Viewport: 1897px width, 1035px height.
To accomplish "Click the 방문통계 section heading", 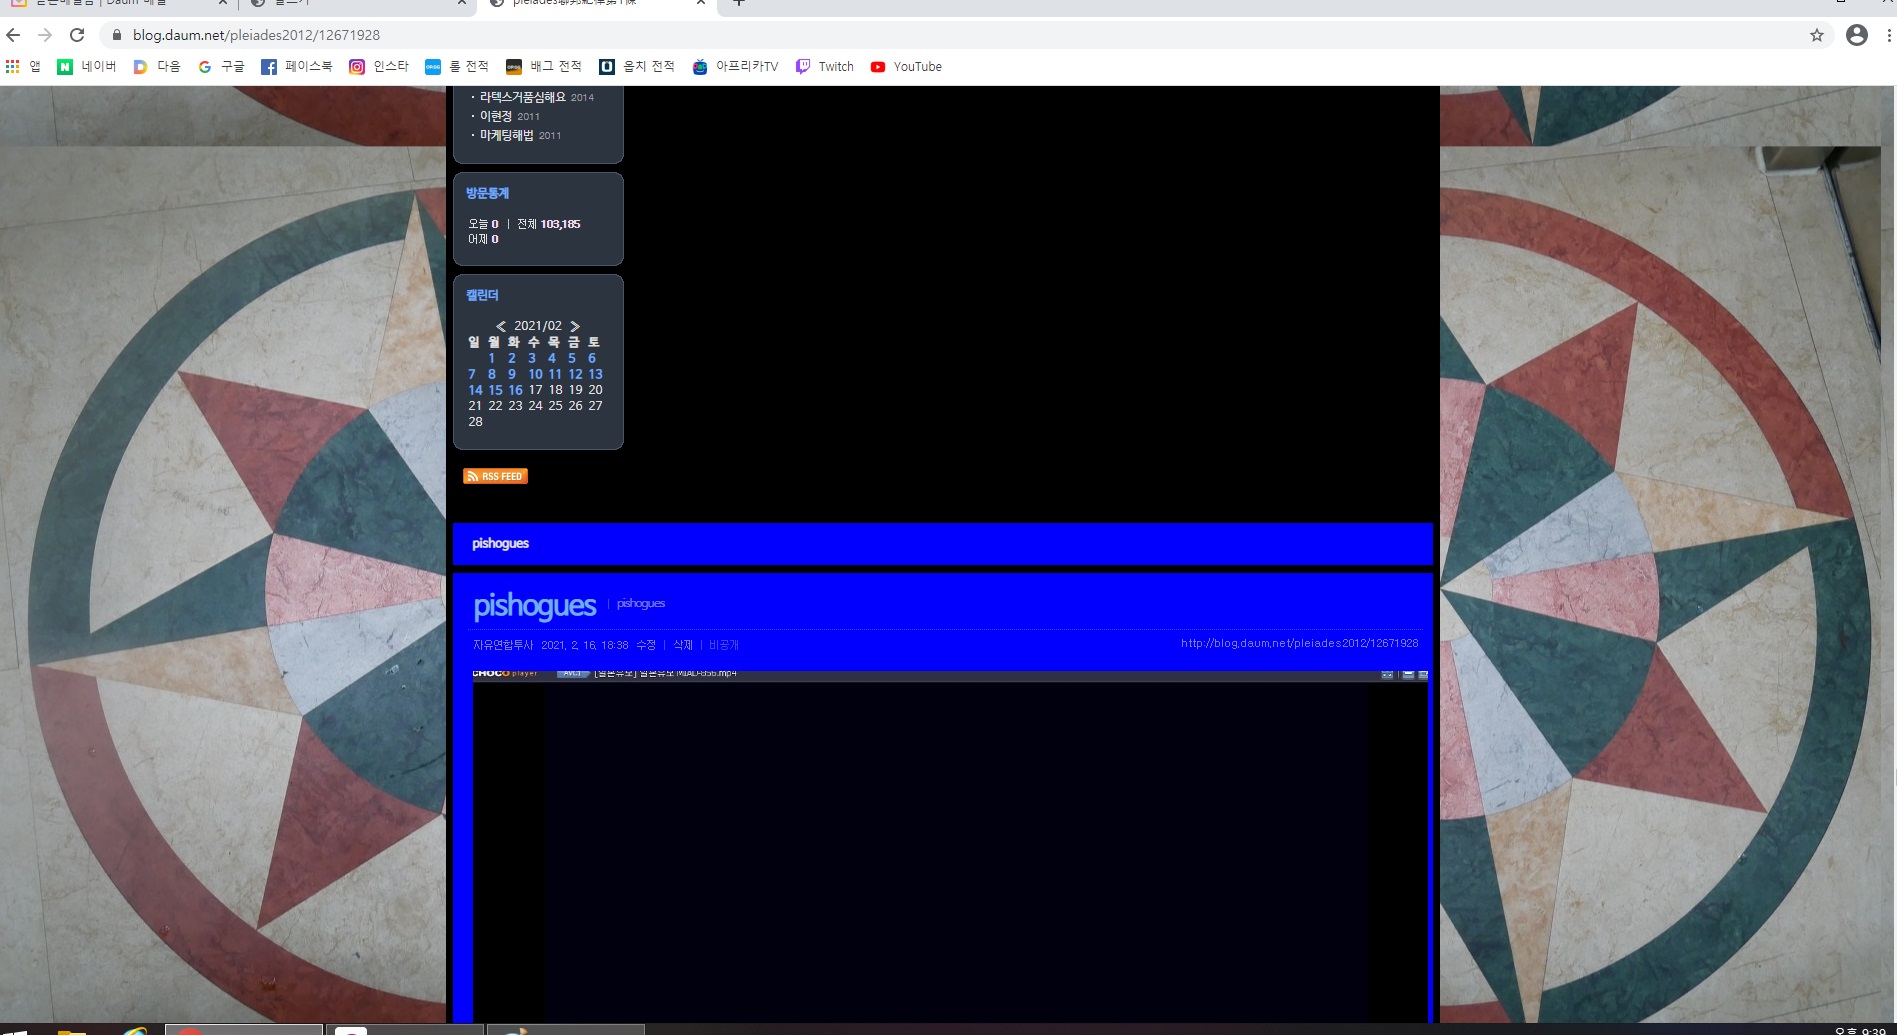I will pos(487,193).
